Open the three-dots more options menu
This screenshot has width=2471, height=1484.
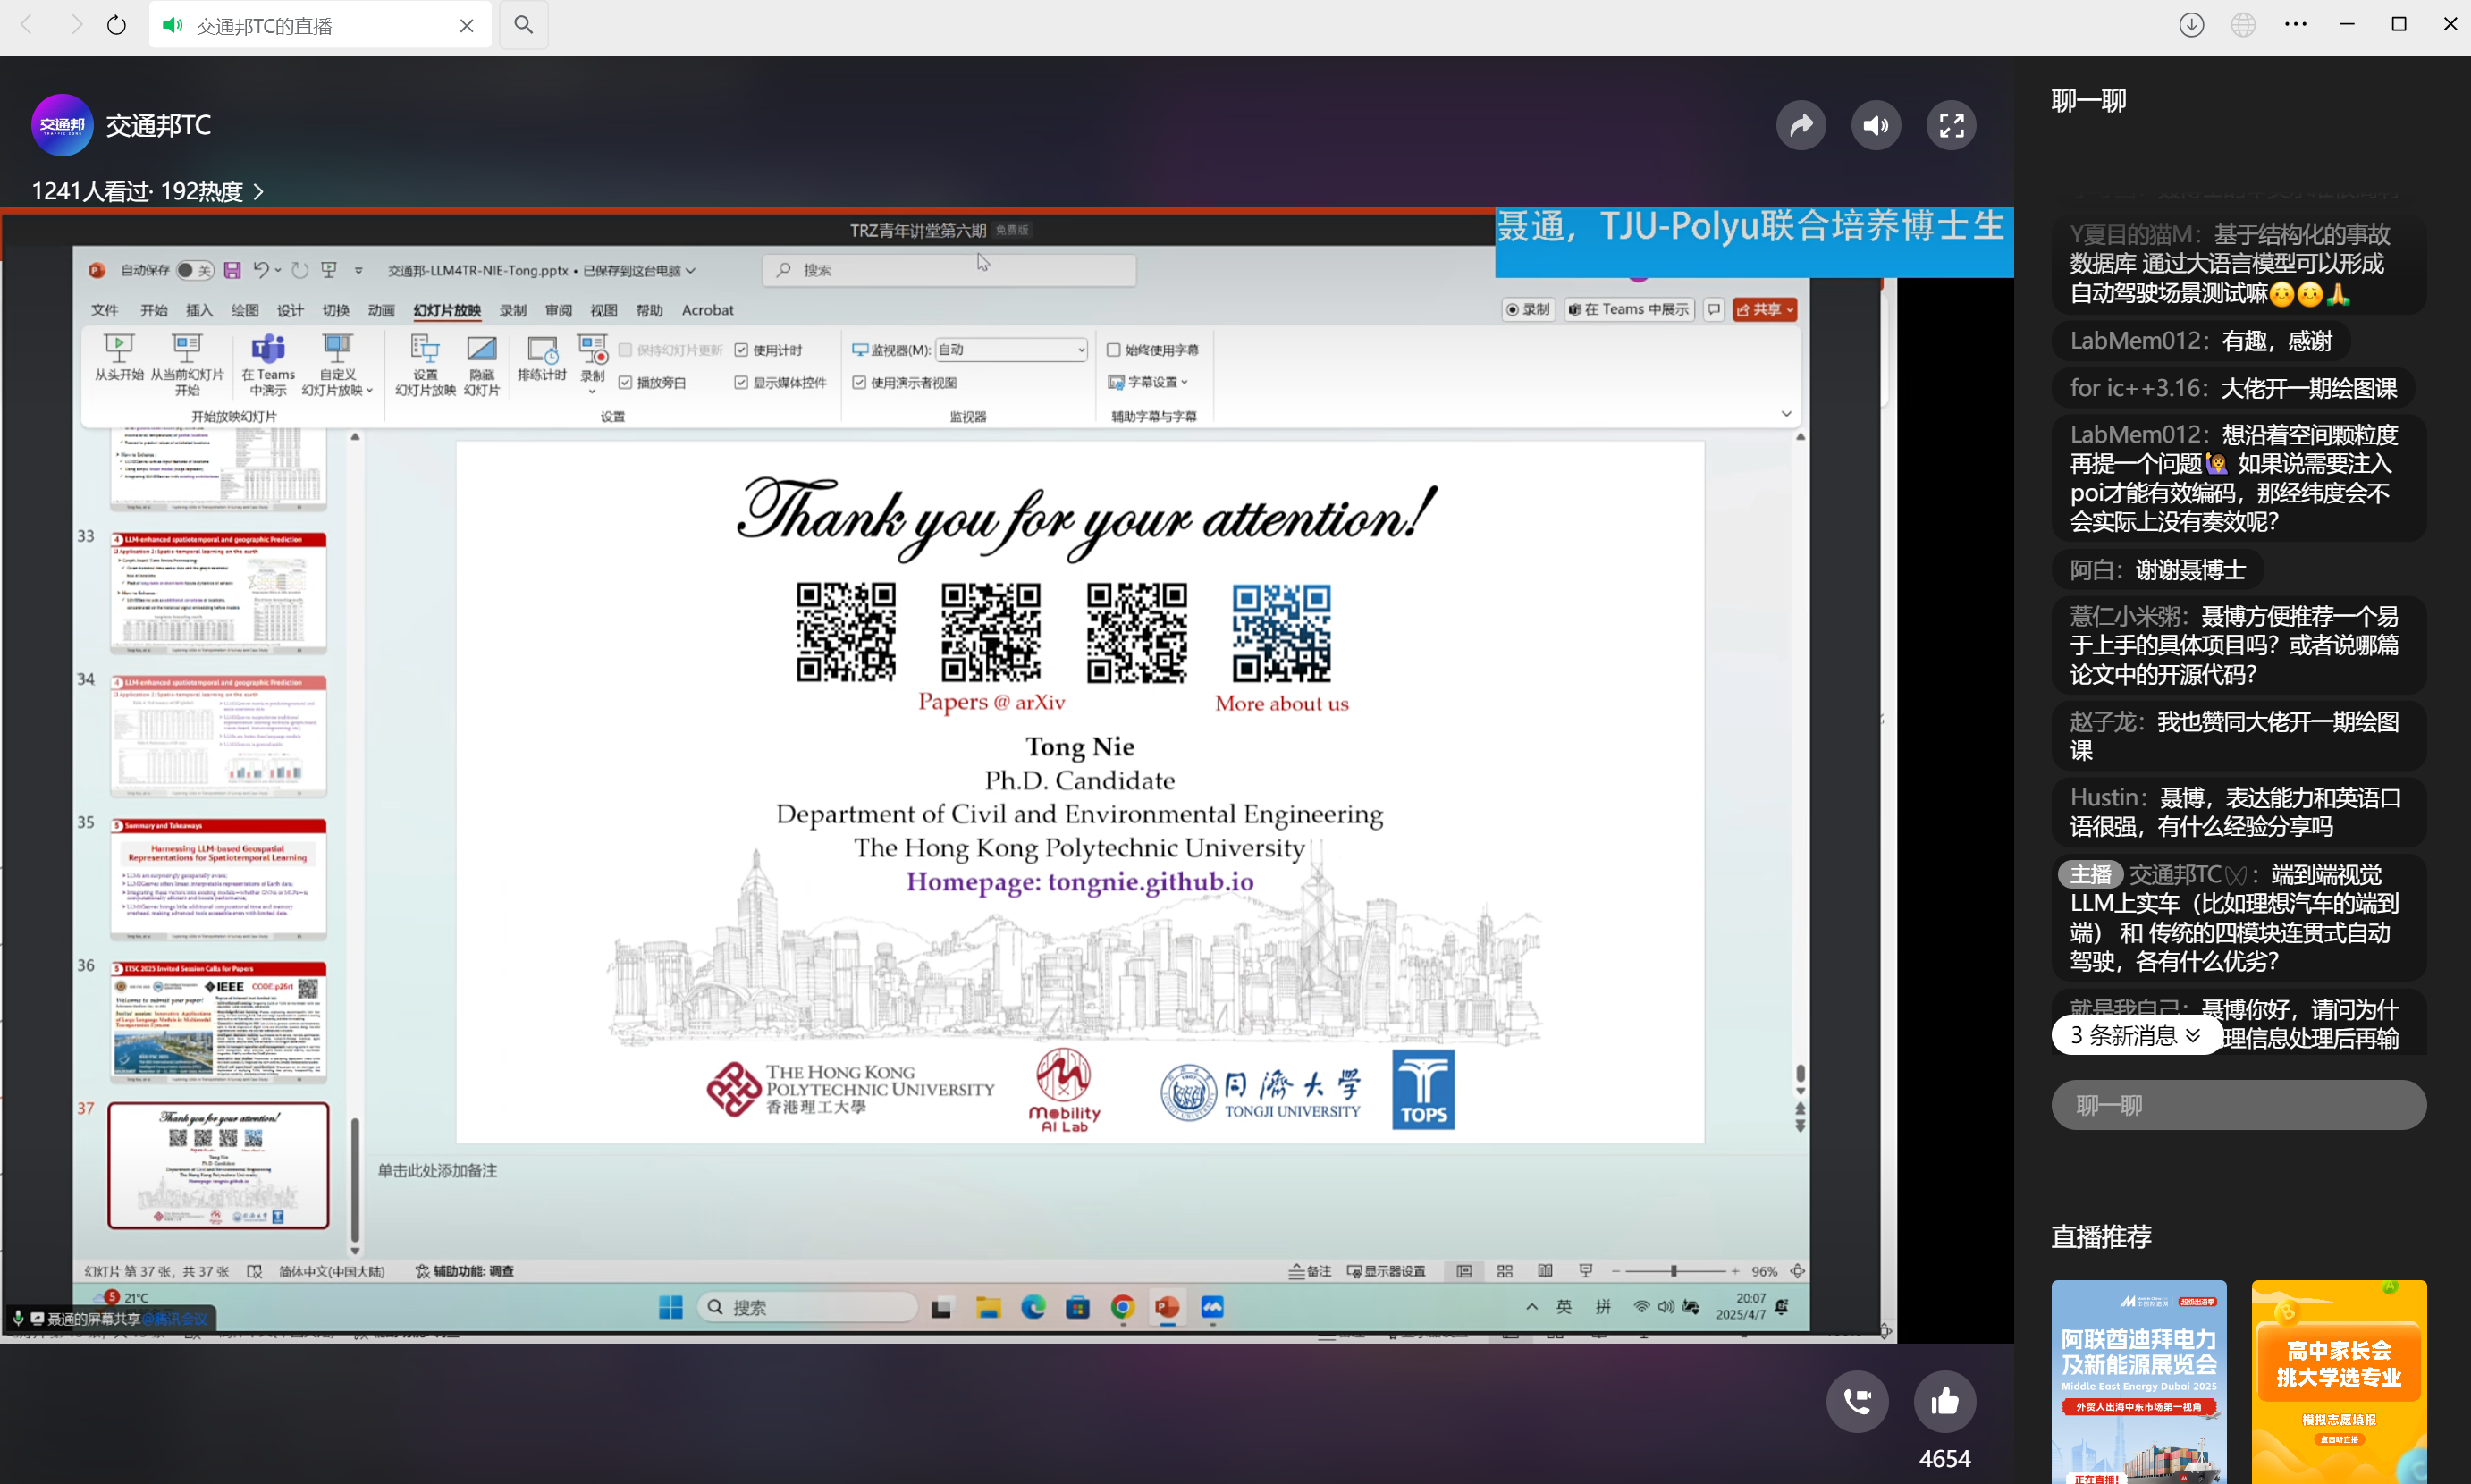2295,24
